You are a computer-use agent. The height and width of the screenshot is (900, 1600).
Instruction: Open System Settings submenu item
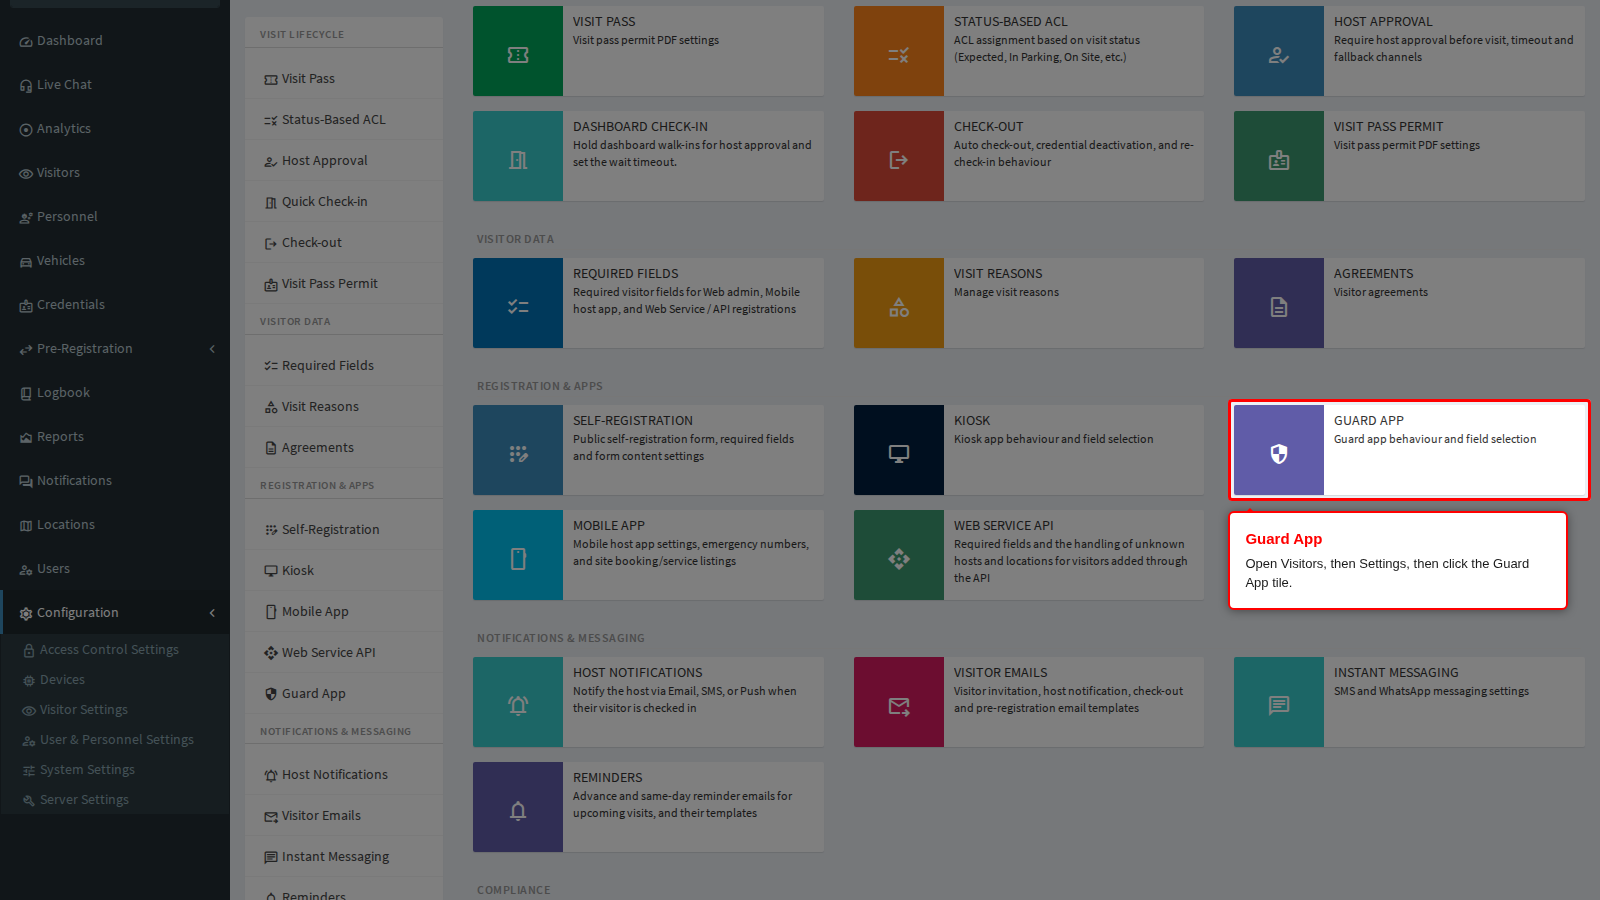point(115,770)
